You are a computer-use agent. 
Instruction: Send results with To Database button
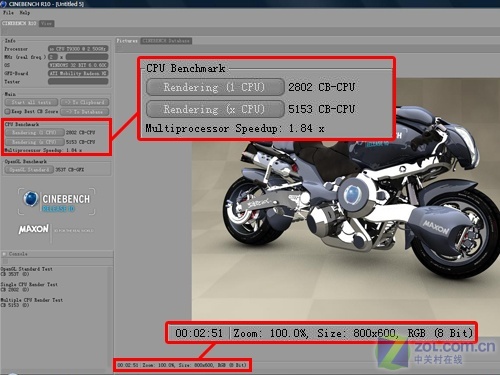(x=85, y=112)
